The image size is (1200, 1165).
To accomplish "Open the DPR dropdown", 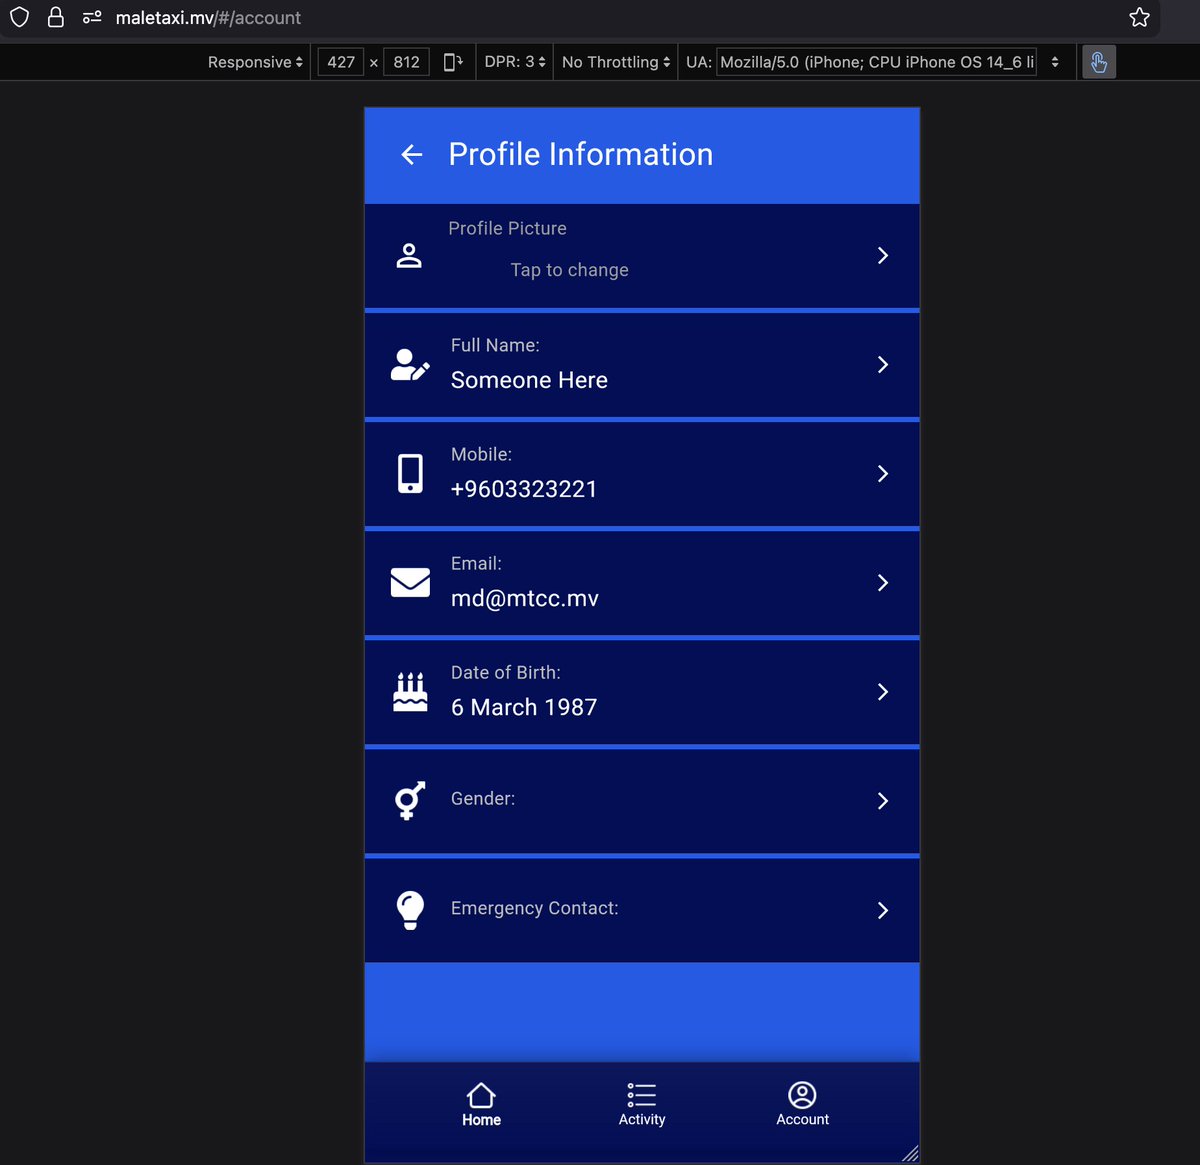I will click(515, 62).
